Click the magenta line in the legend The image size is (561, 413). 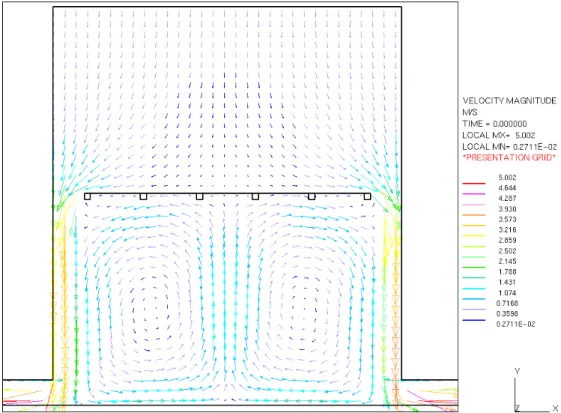pos(474,194)
